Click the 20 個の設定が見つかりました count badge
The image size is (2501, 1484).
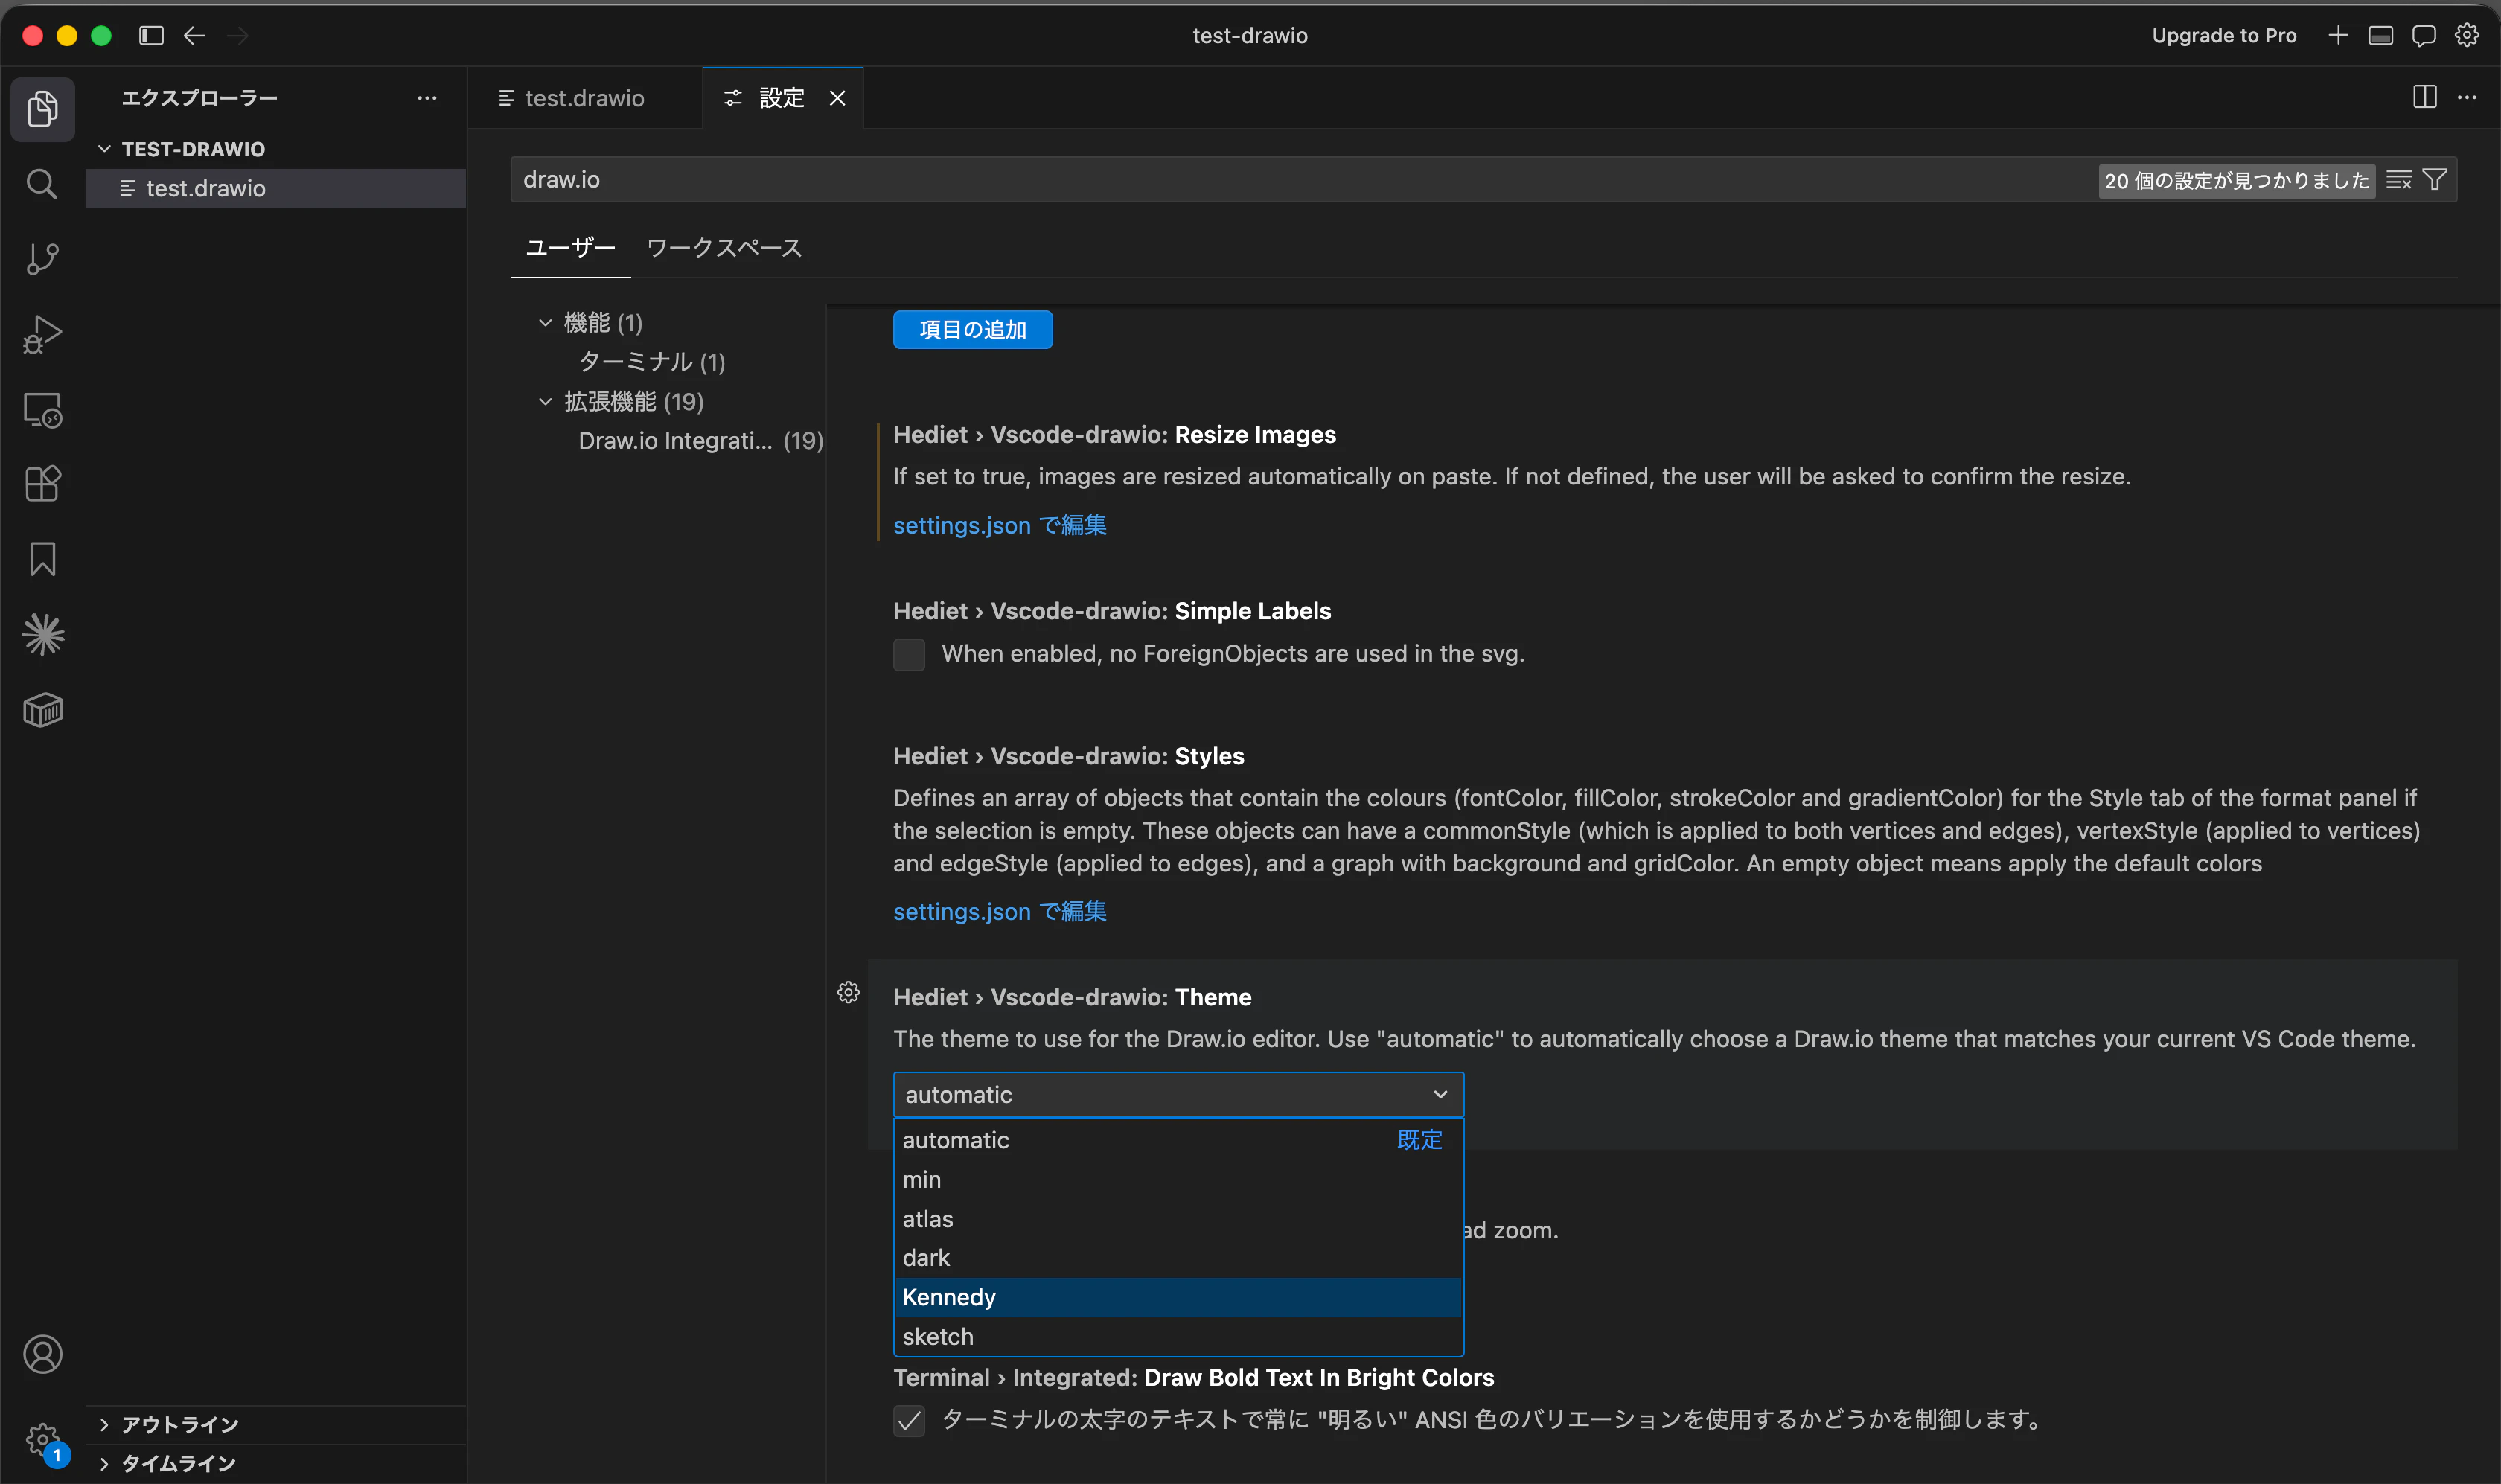[x=2237, y=181]
